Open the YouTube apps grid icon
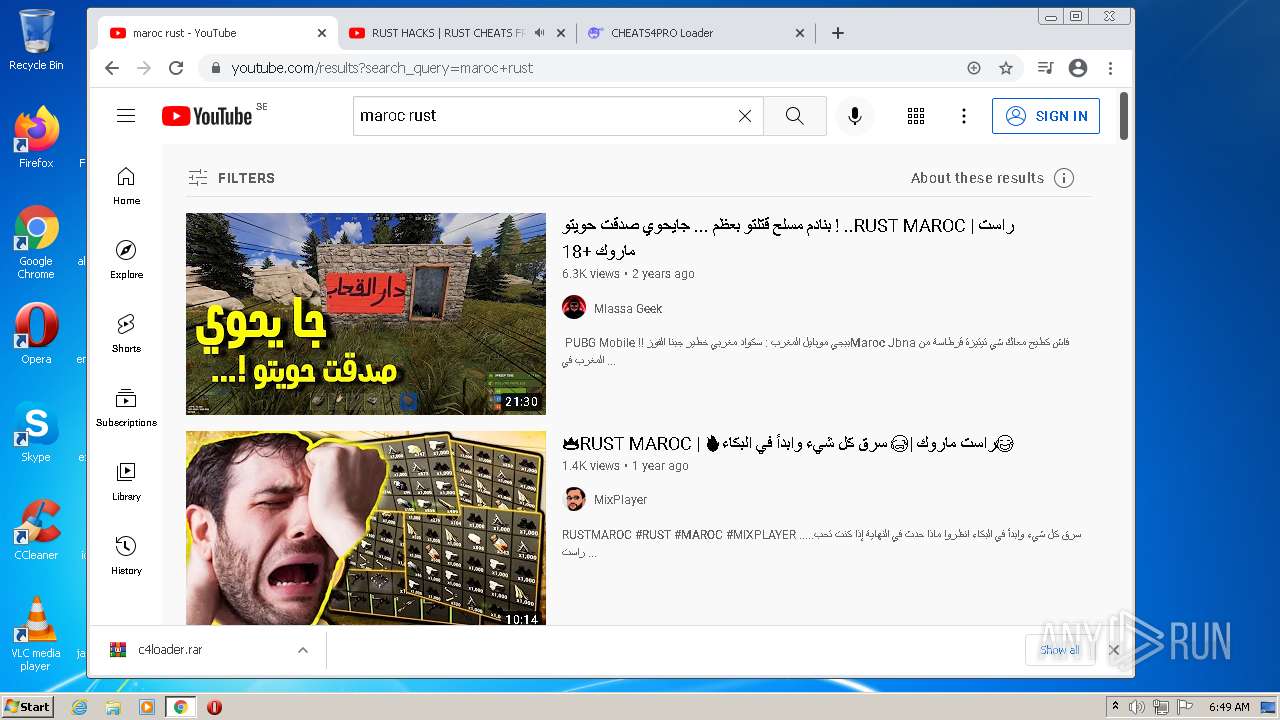This screenshot has height=720, width=1280. tap(916, 116)
